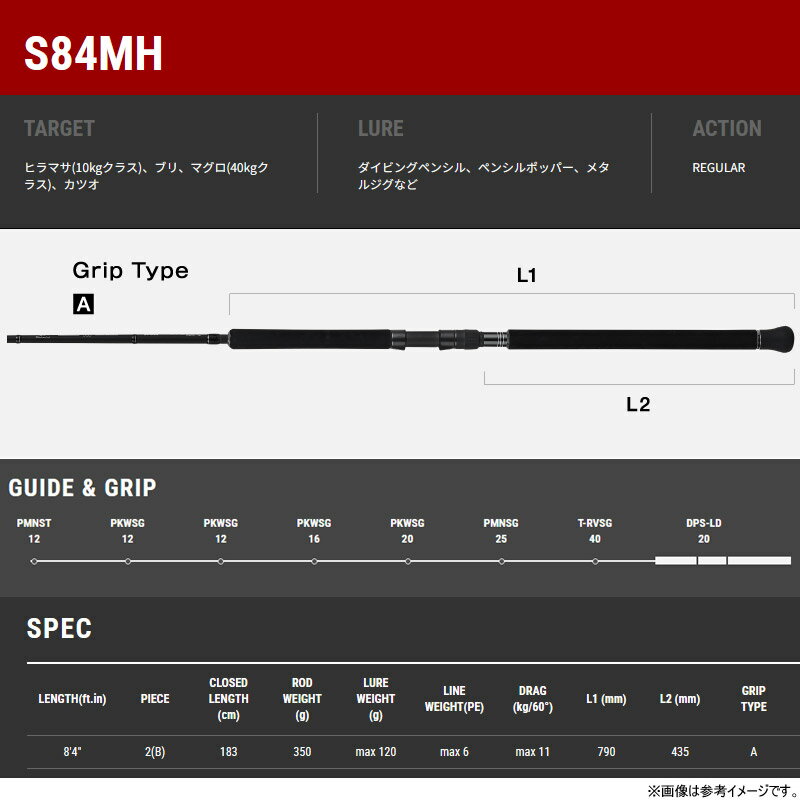Click the ※画像は参考イメージです note
The image size is (800, 800).
pyautogui.click(x=722, y=791)
